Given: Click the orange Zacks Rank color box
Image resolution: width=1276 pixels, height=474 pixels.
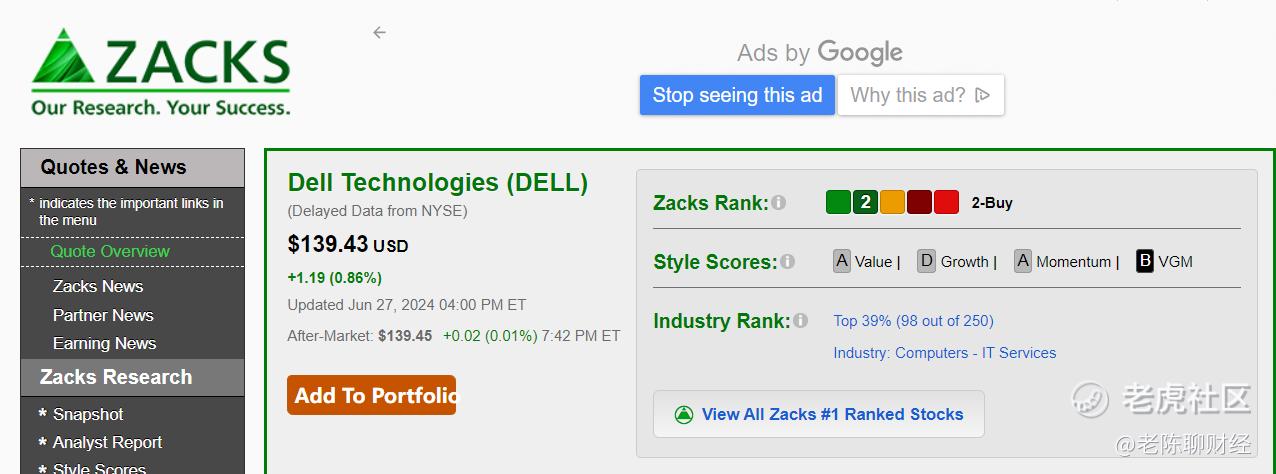Looking at the screenshot, I should (892, 202).
